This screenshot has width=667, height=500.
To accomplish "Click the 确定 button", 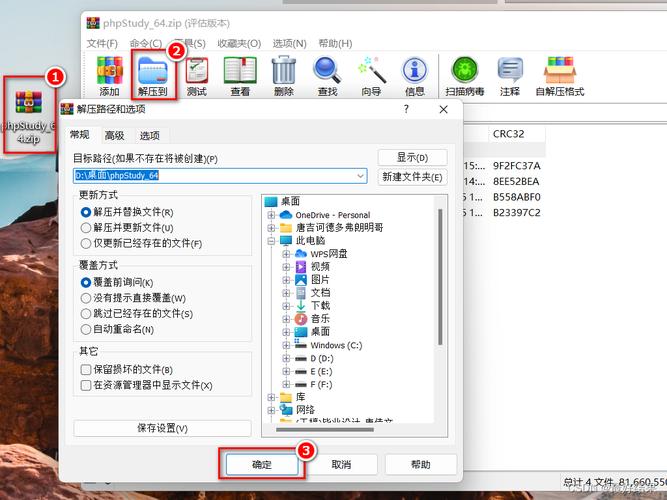I will pos(262,464).
